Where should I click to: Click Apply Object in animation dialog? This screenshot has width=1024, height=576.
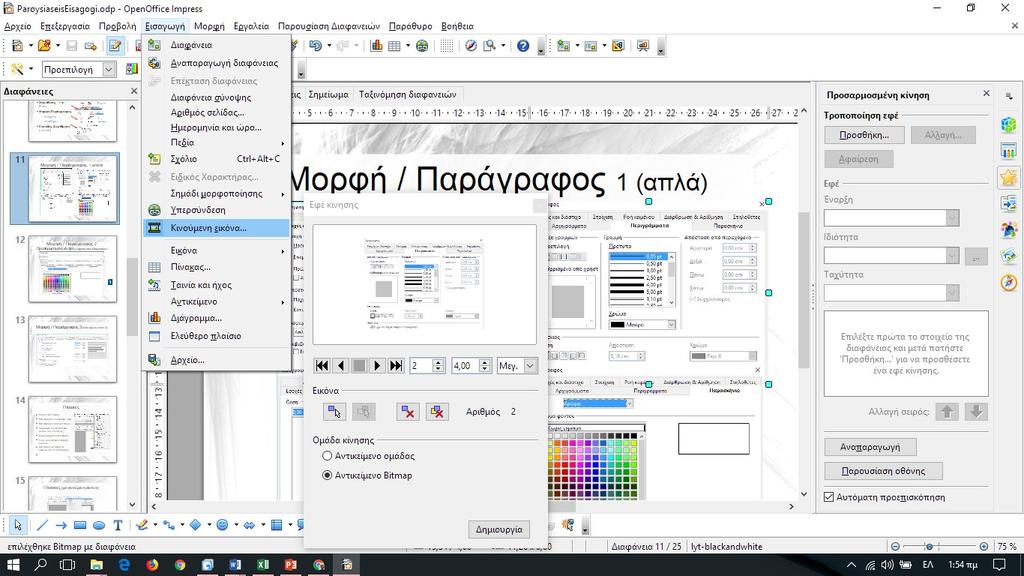tap(334, 411)
